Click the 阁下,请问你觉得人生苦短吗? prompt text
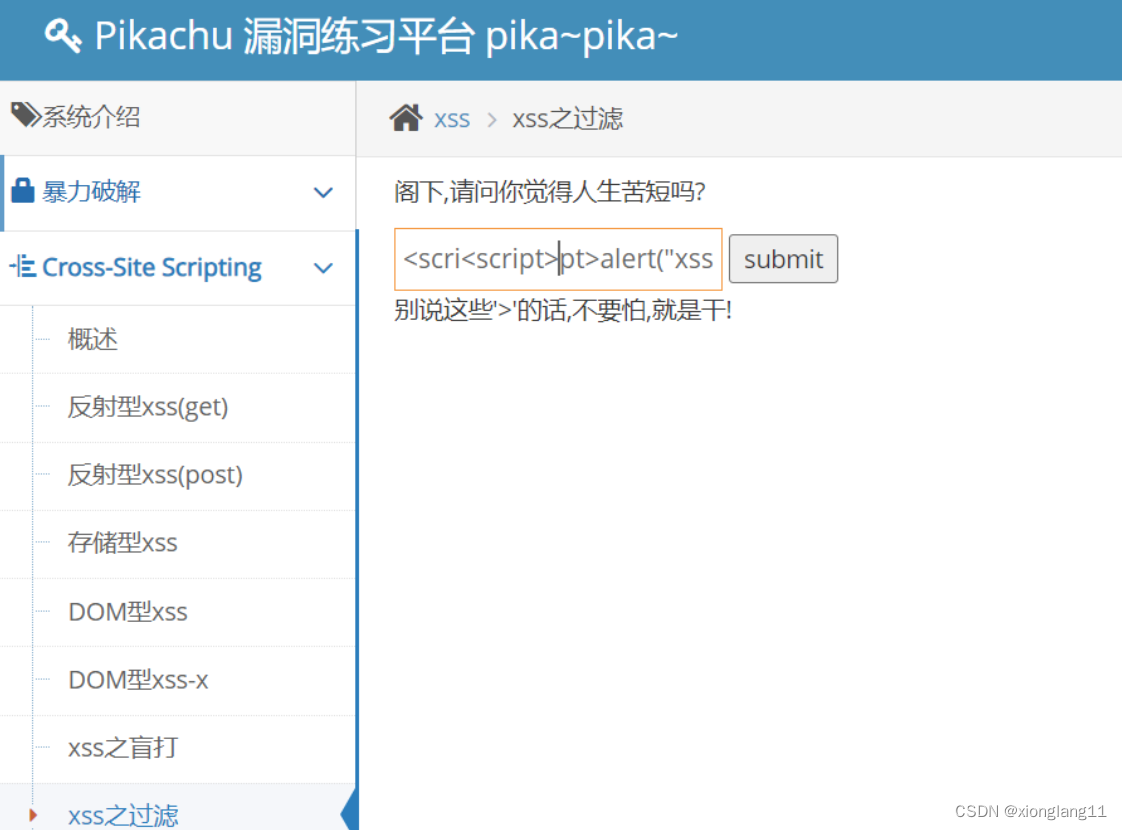The image size is (1122, 830). pos(550,192)
